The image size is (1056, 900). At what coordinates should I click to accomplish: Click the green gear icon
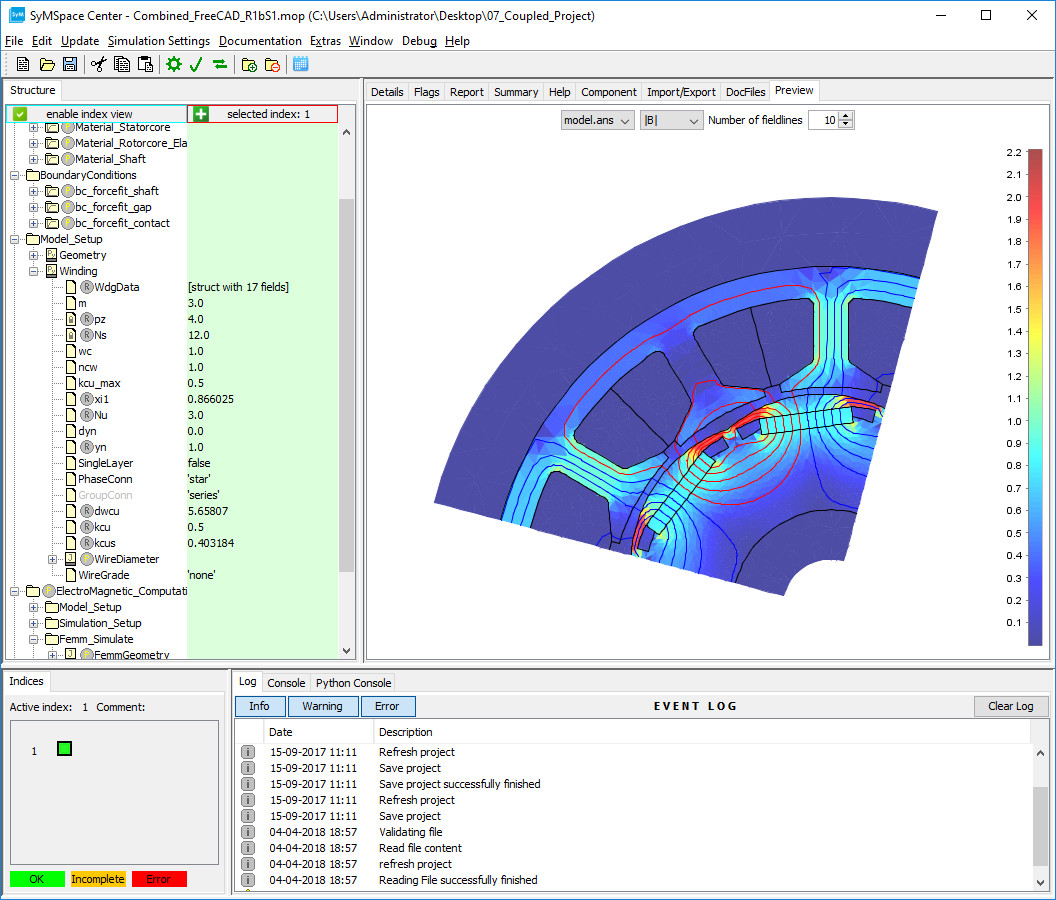174,64
